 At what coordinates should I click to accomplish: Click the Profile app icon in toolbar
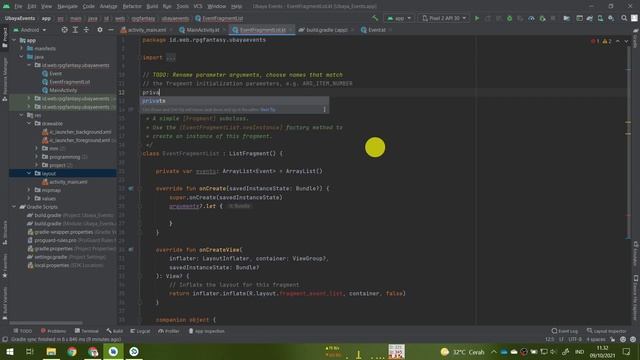(x=531, y=18)
